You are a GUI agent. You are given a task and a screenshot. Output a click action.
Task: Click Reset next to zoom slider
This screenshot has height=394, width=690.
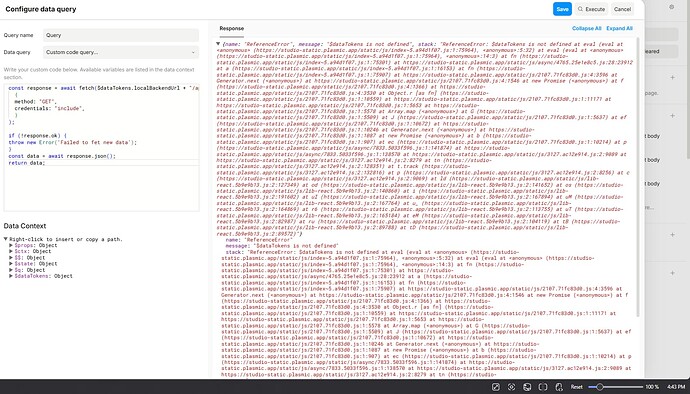point(576,387)
